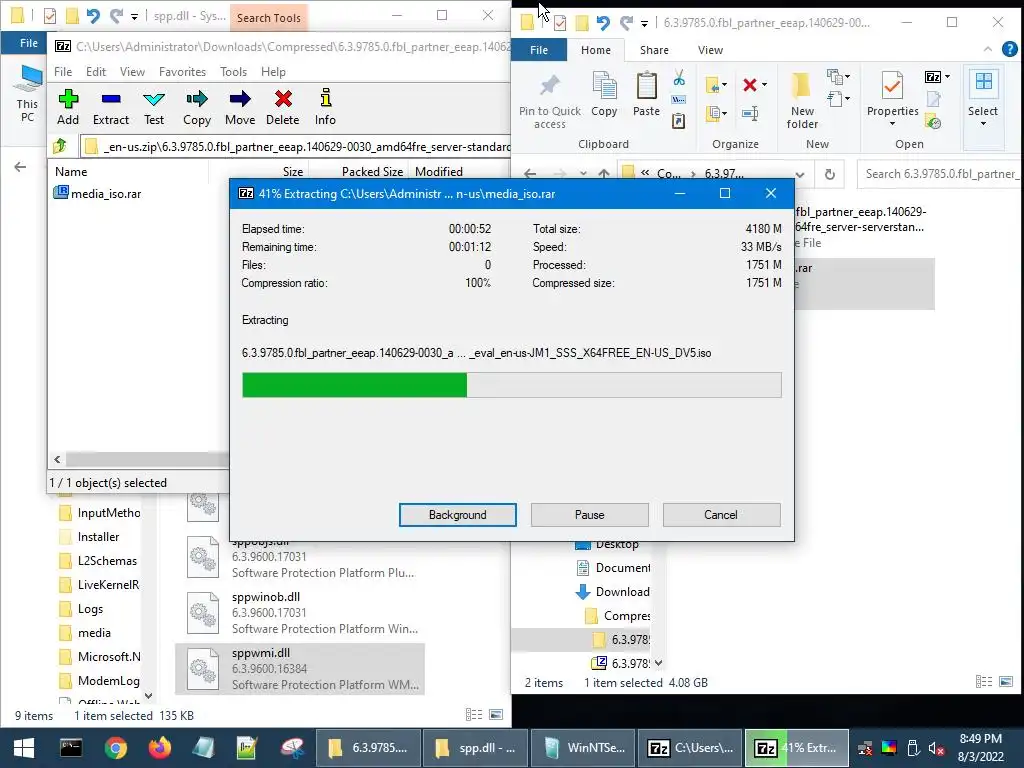The width and height of the screenshot is (1024, 768).
Task: Select sppwinob.dll in left Explorer
Action: point(300,612)
